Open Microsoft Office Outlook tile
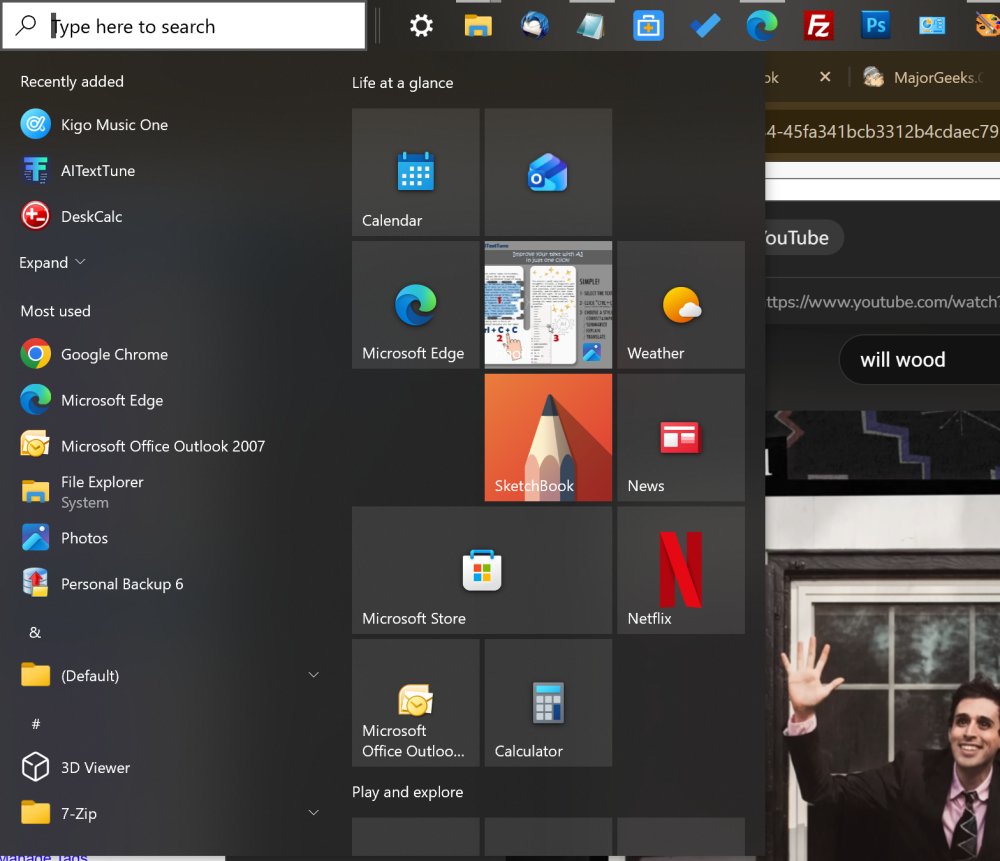 [x=415, y=702]
